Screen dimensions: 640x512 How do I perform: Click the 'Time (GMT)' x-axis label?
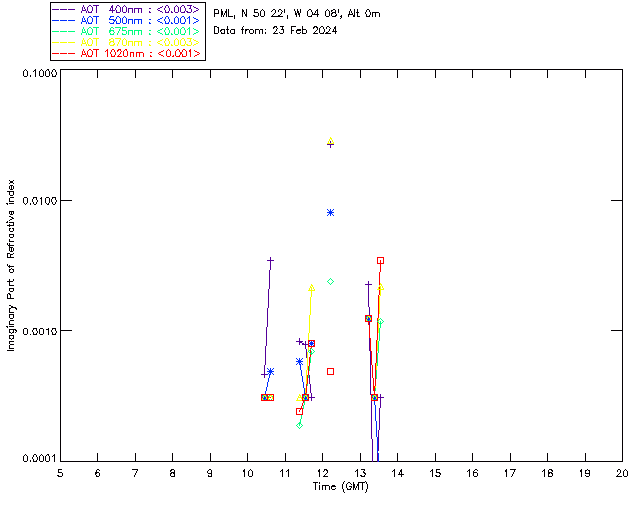(x=341, y=486)
